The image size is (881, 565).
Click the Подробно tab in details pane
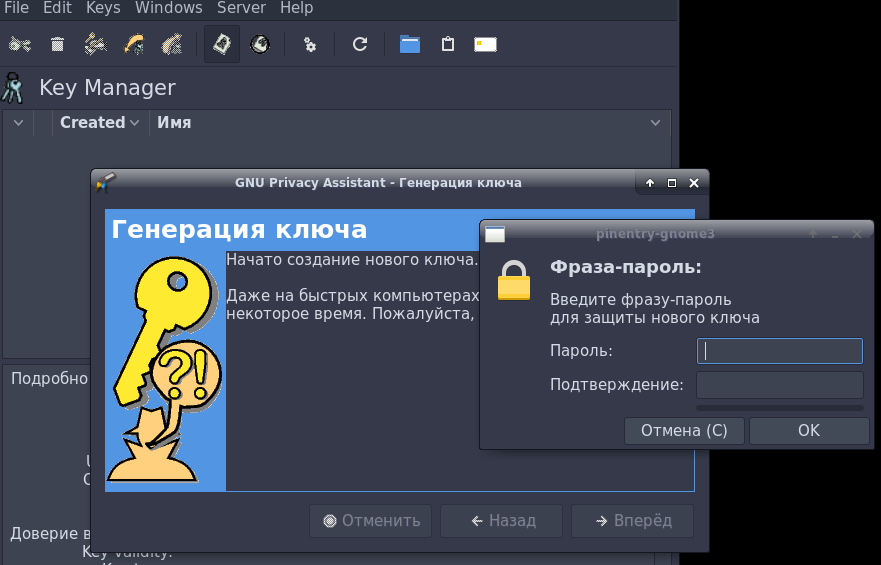pyautogui.click(x=49, y=379)
